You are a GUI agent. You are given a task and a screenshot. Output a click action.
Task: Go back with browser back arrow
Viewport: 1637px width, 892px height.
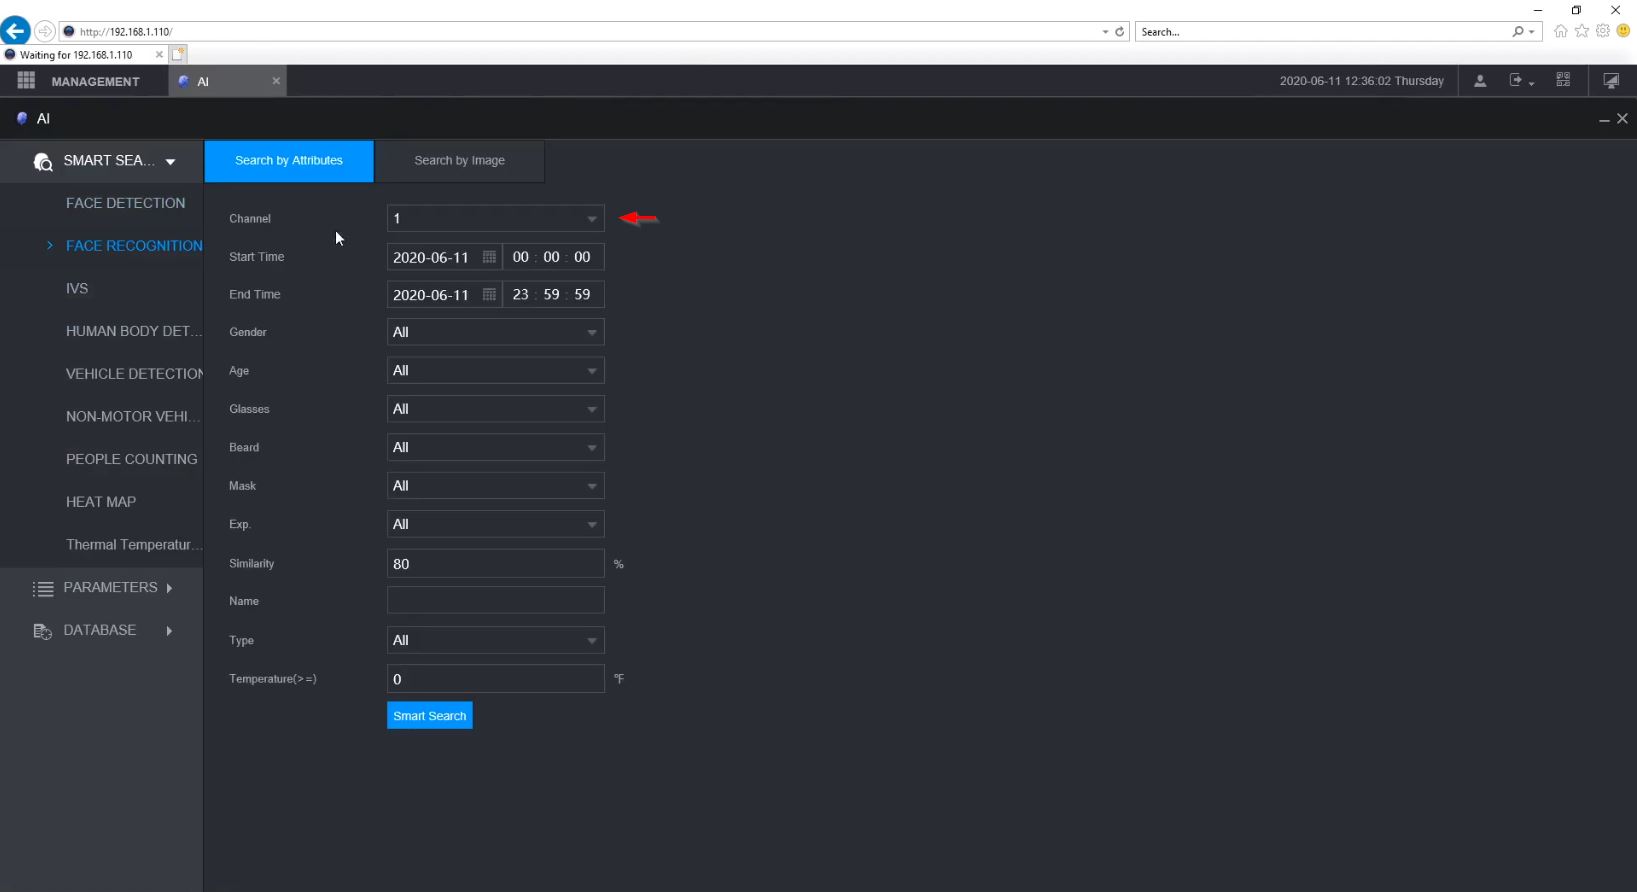pyautogui.click(x=15, y=31)
